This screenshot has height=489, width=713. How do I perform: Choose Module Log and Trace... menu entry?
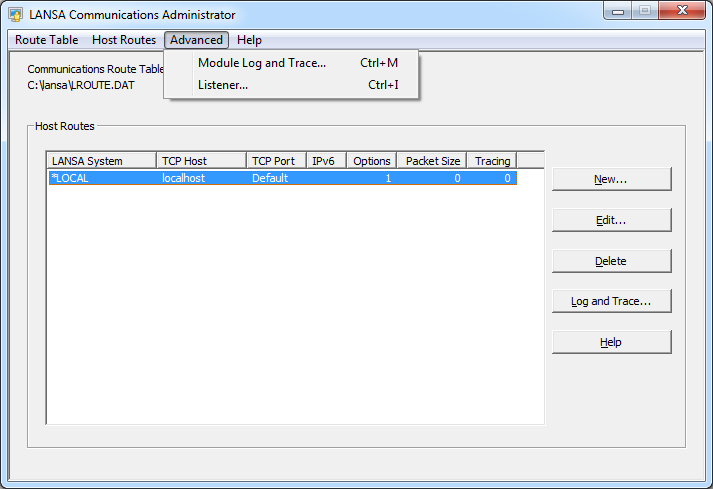pyautogui.click(x=291, y=63)
